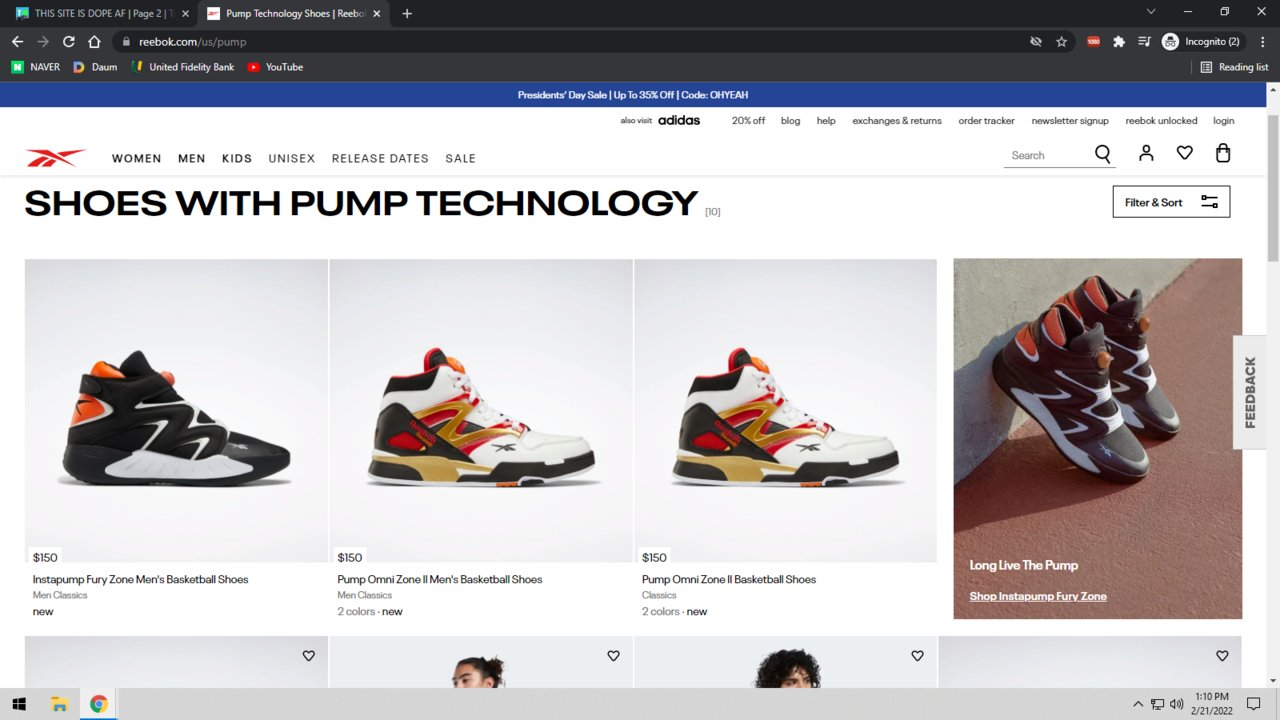
Task: Click the Chrome taskbar icon
Action: click(x=99, y=704)
